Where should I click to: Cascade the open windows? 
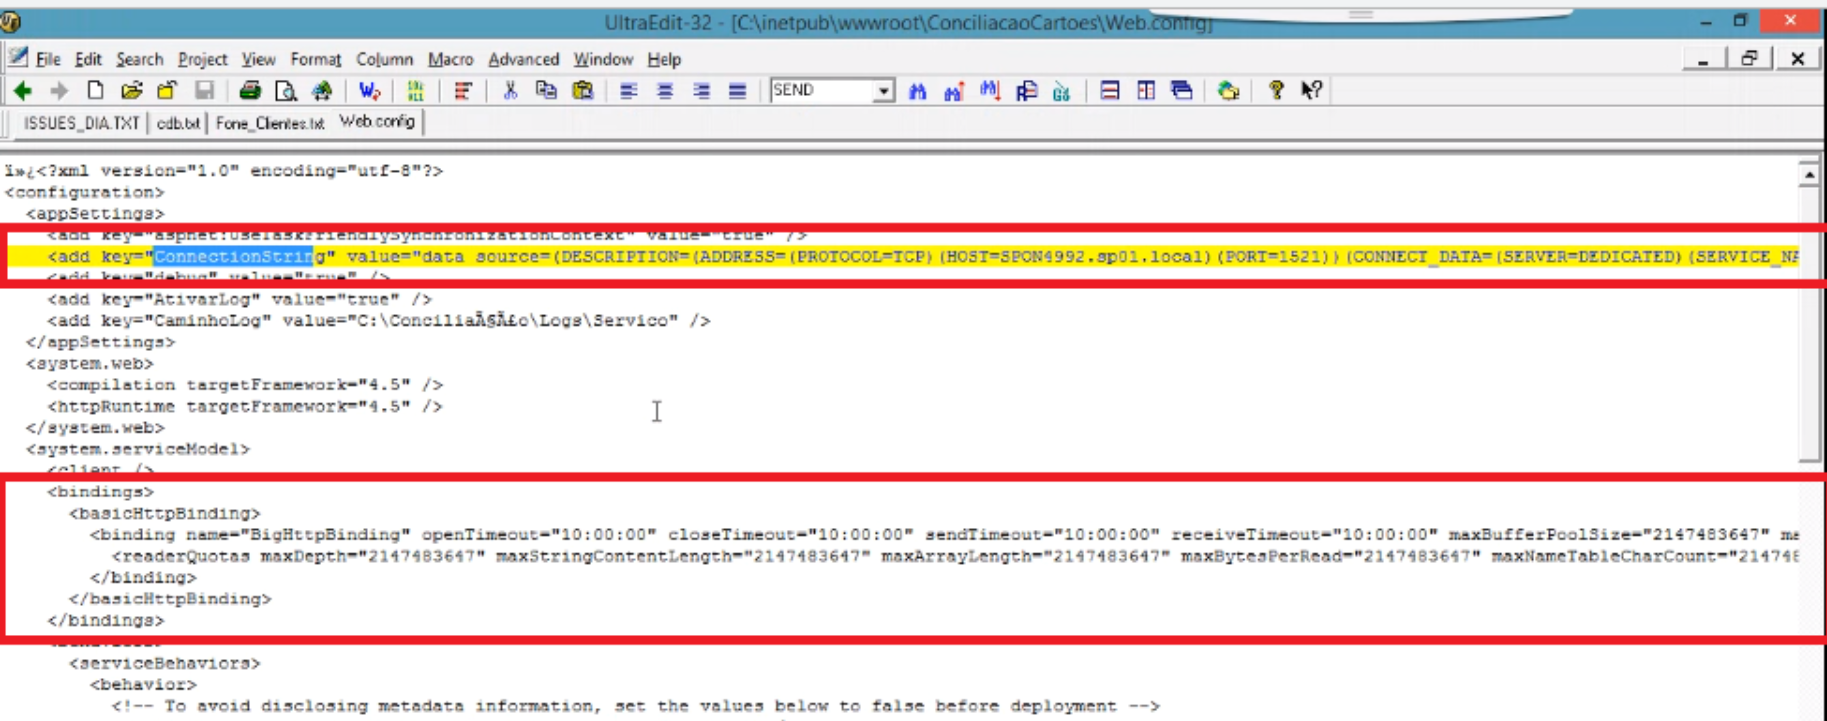(x=1182, y=91)
